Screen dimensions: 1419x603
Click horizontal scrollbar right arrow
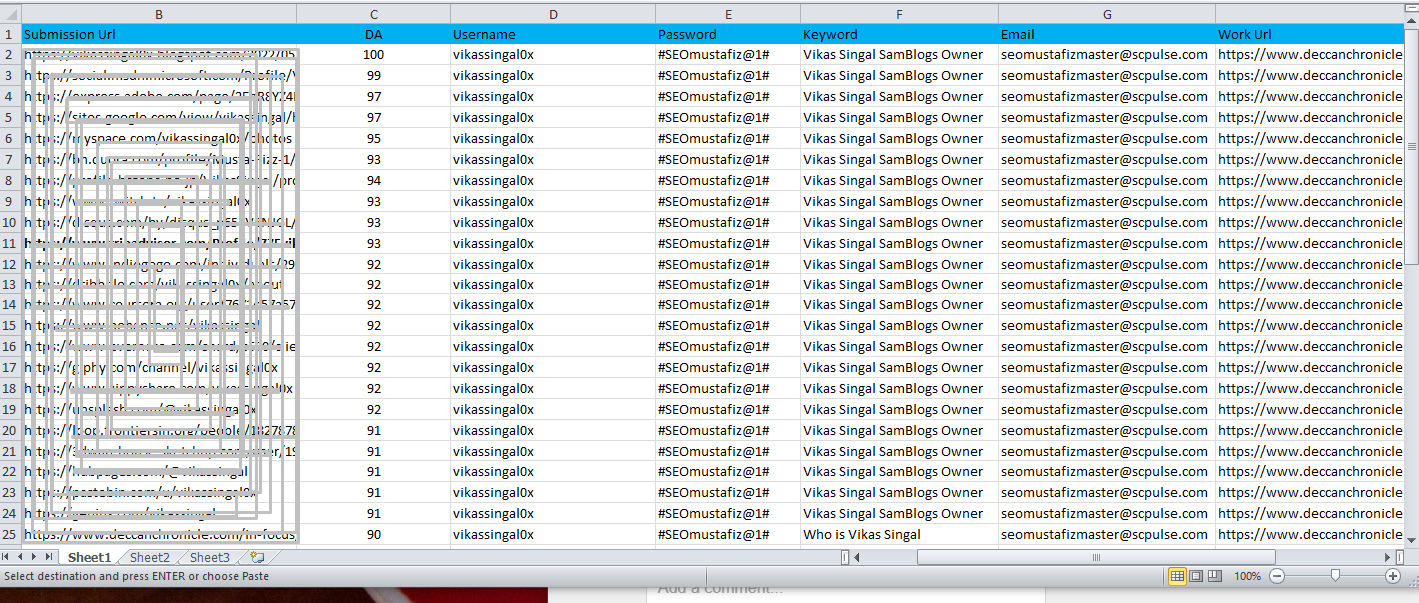pos(1387,557)
